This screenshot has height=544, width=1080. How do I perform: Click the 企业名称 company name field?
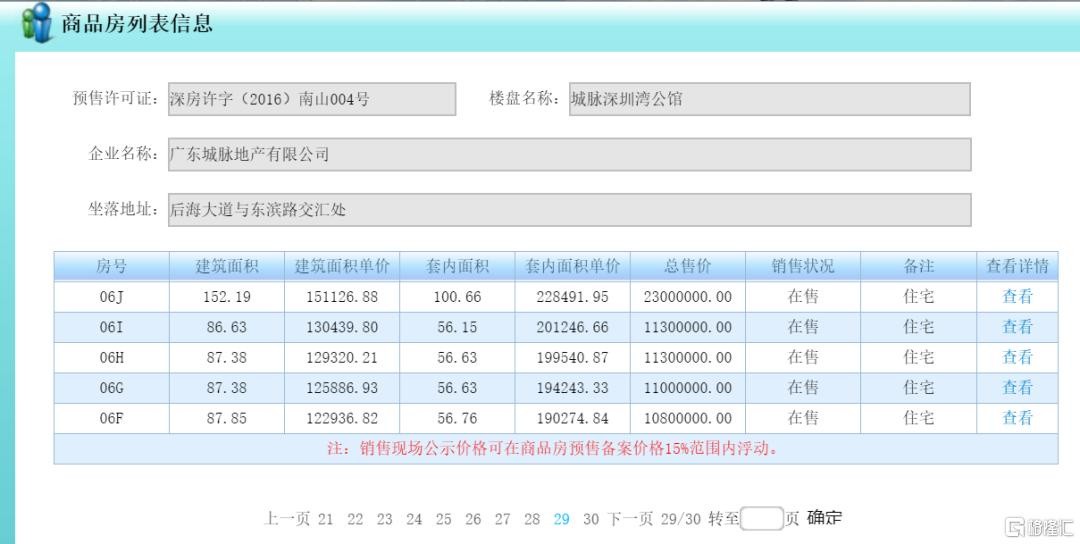point(569,154)
